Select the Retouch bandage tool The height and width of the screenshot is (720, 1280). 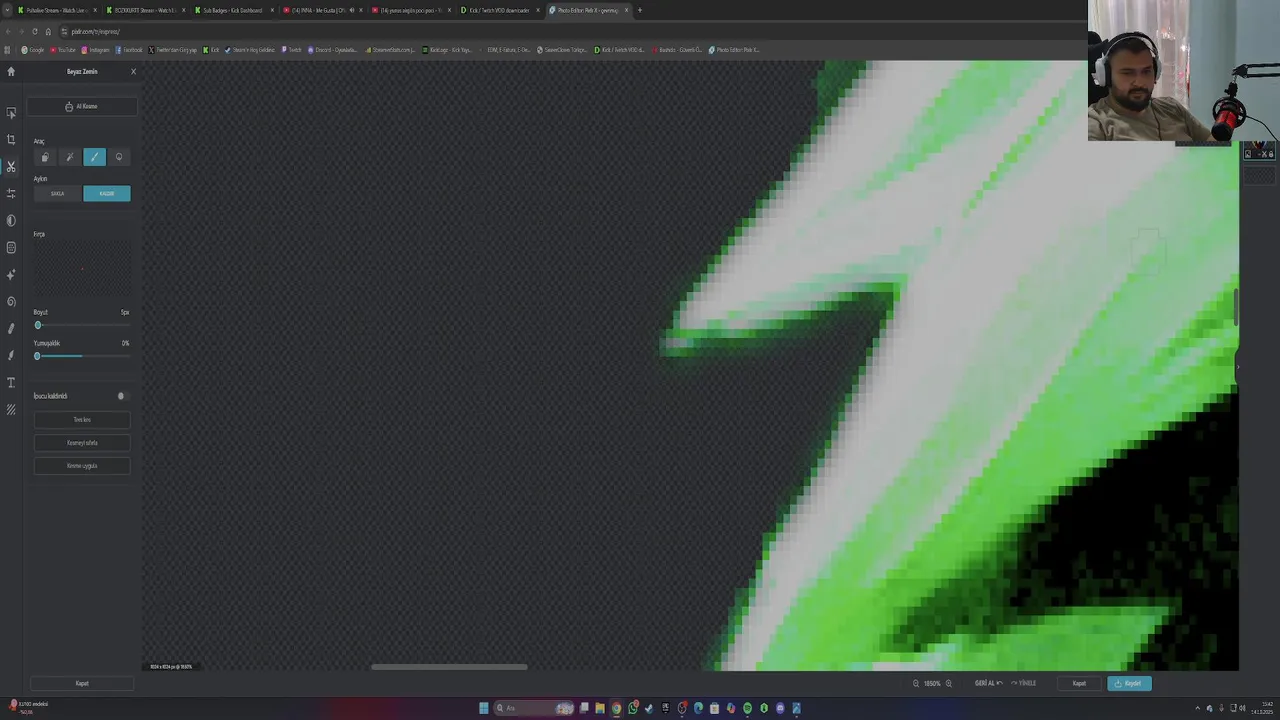tap(11, 328)
